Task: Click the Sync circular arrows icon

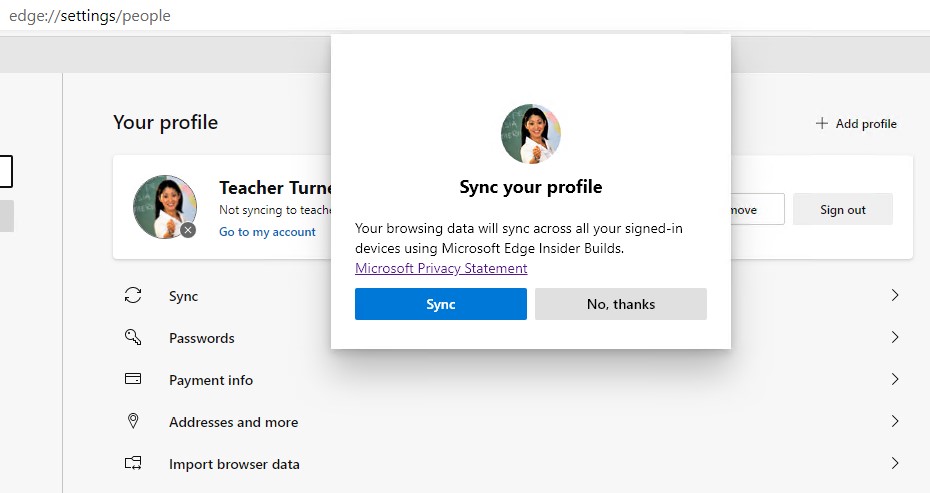Action: pos(133,295)
